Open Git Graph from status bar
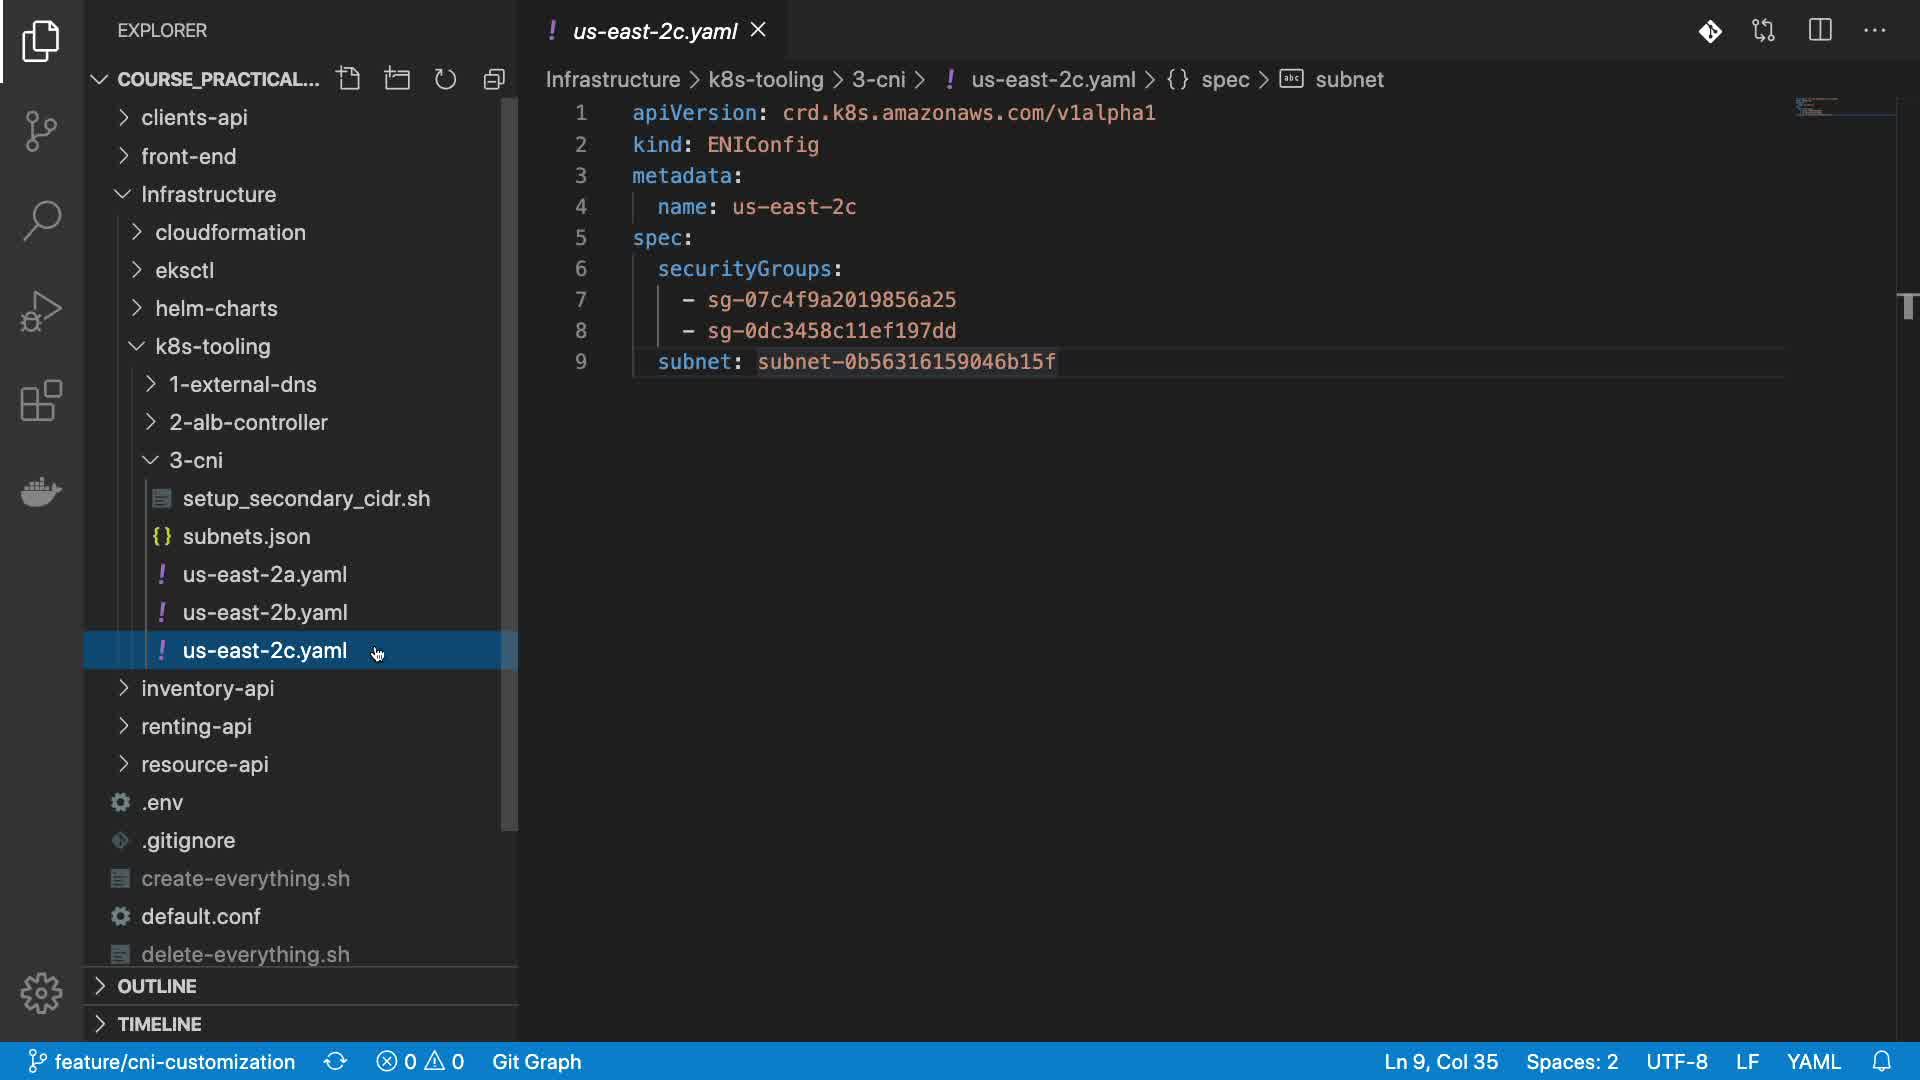Image resolution: width=1920 pixels, height=1080 pixels. (x=536, y=1061)
